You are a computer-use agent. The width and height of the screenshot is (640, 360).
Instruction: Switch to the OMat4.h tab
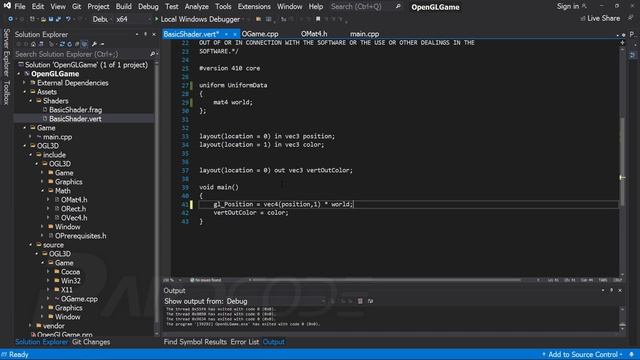click(314, 34)
